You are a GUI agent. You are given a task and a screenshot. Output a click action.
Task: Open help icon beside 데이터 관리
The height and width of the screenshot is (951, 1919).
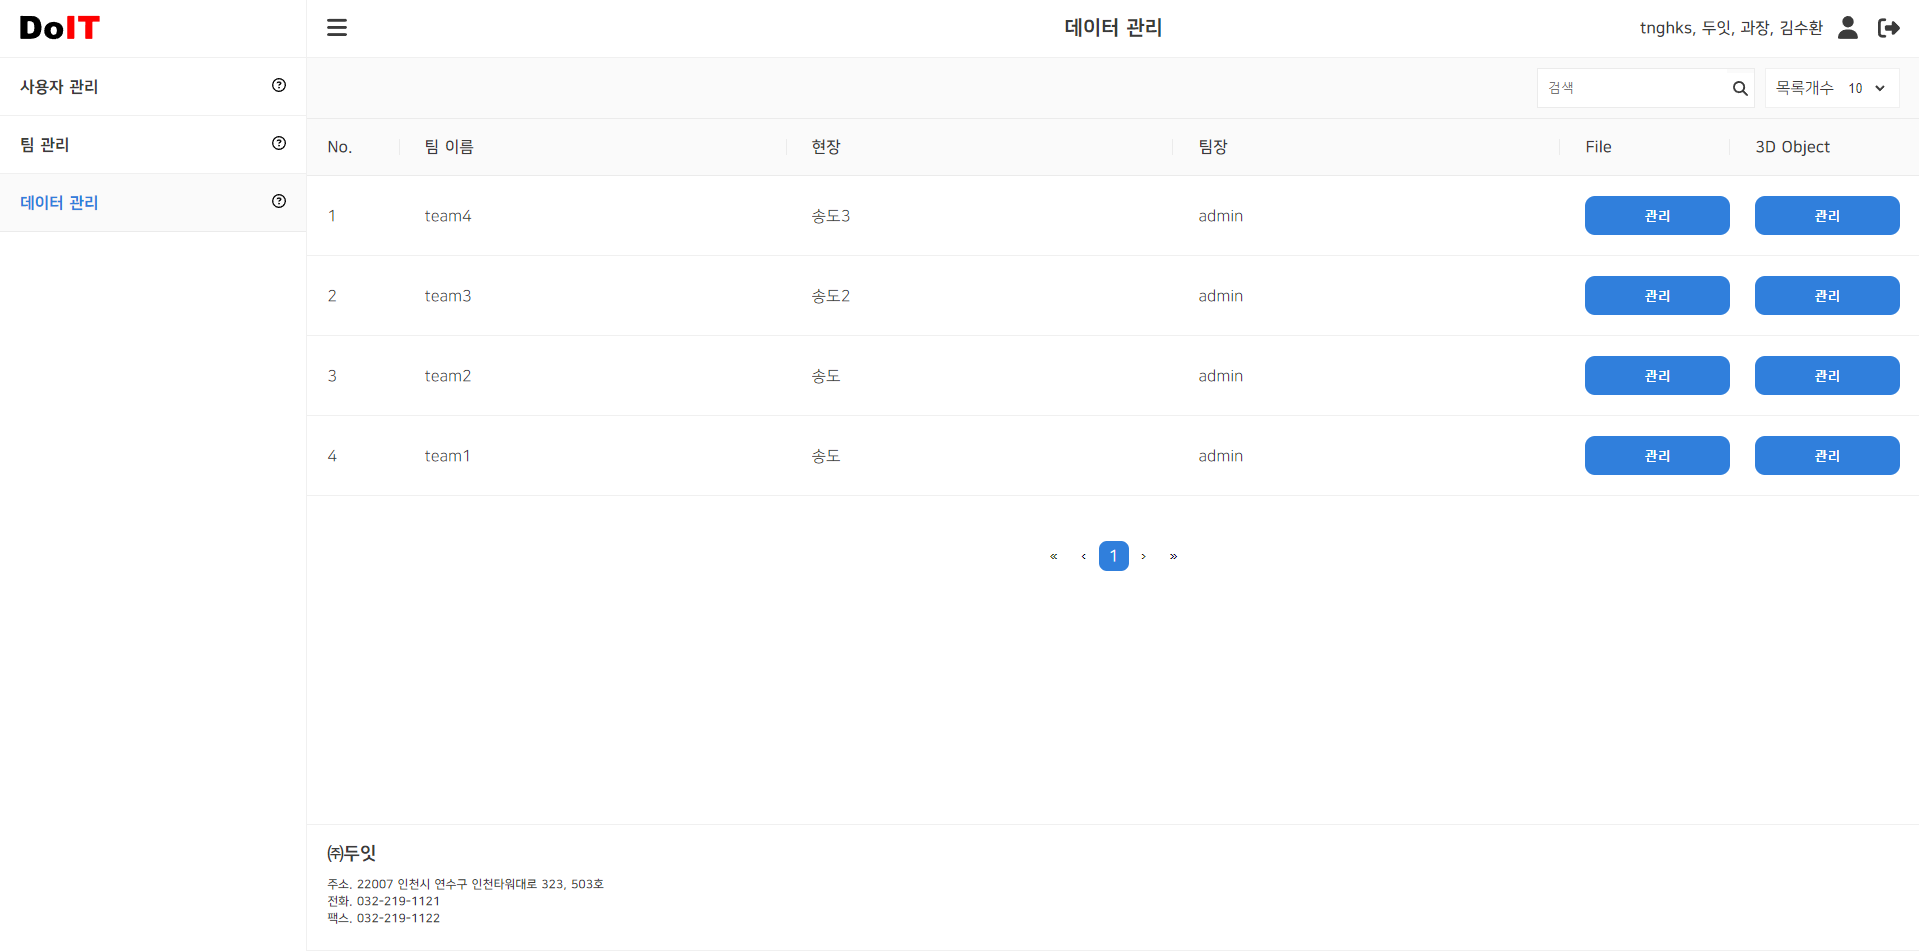[x=279, y=202]
